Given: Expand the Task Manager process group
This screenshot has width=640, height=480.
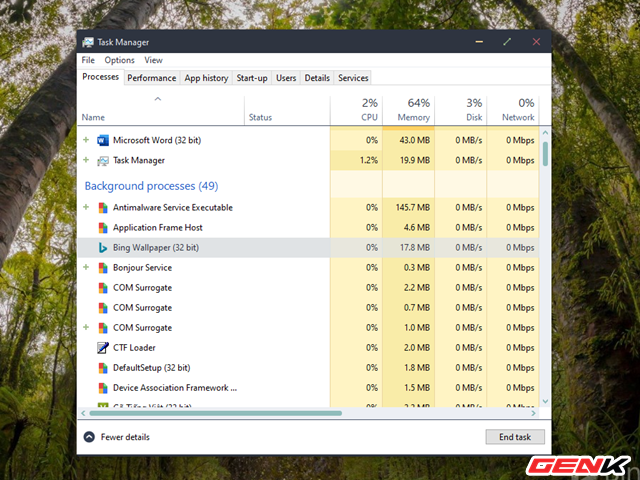Looking at the screenshot, I should pyautogui.click(x=86, y=160).
